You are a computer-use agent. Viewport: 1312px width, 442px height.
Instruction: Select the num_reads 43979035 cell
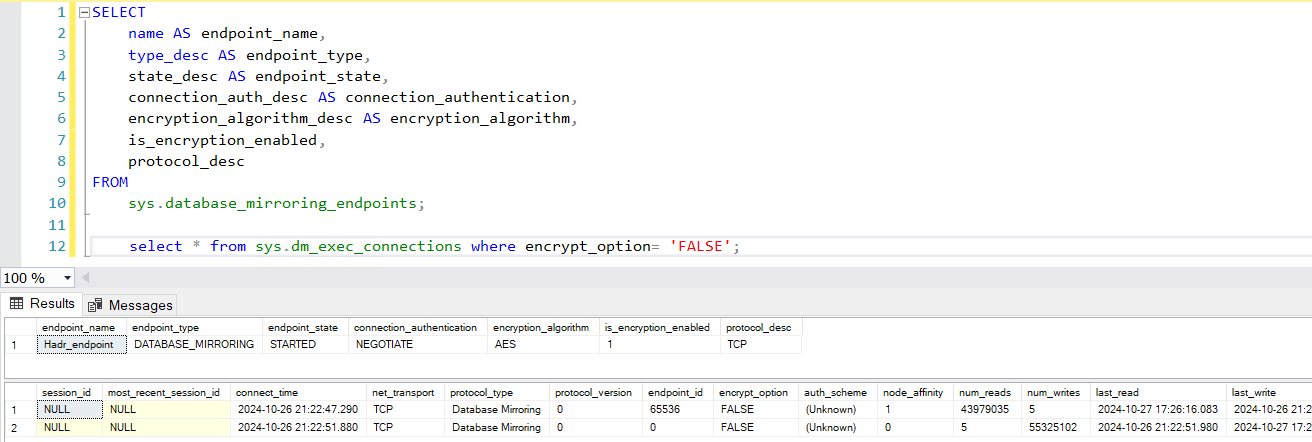click(x=989, y=410)
